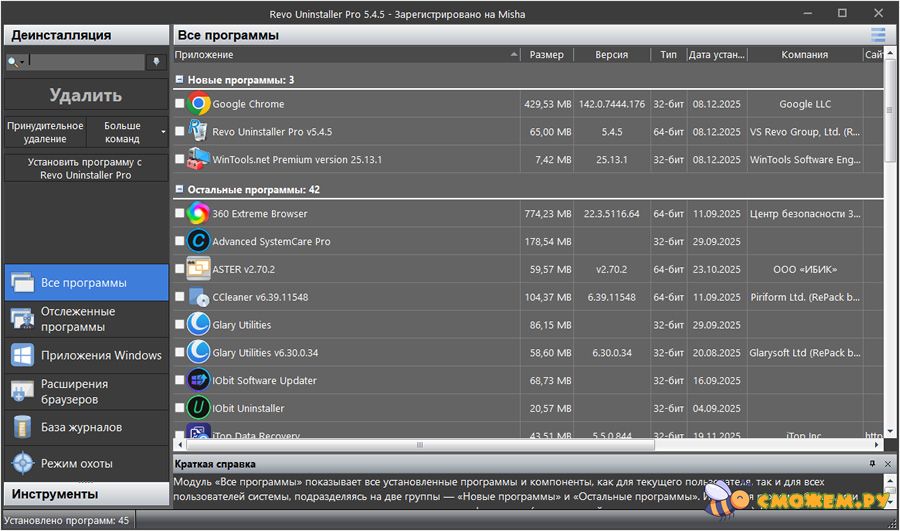Check the Google Chrome checkbox
Viewport: 900px width, 531px height.
pos(180,104)
